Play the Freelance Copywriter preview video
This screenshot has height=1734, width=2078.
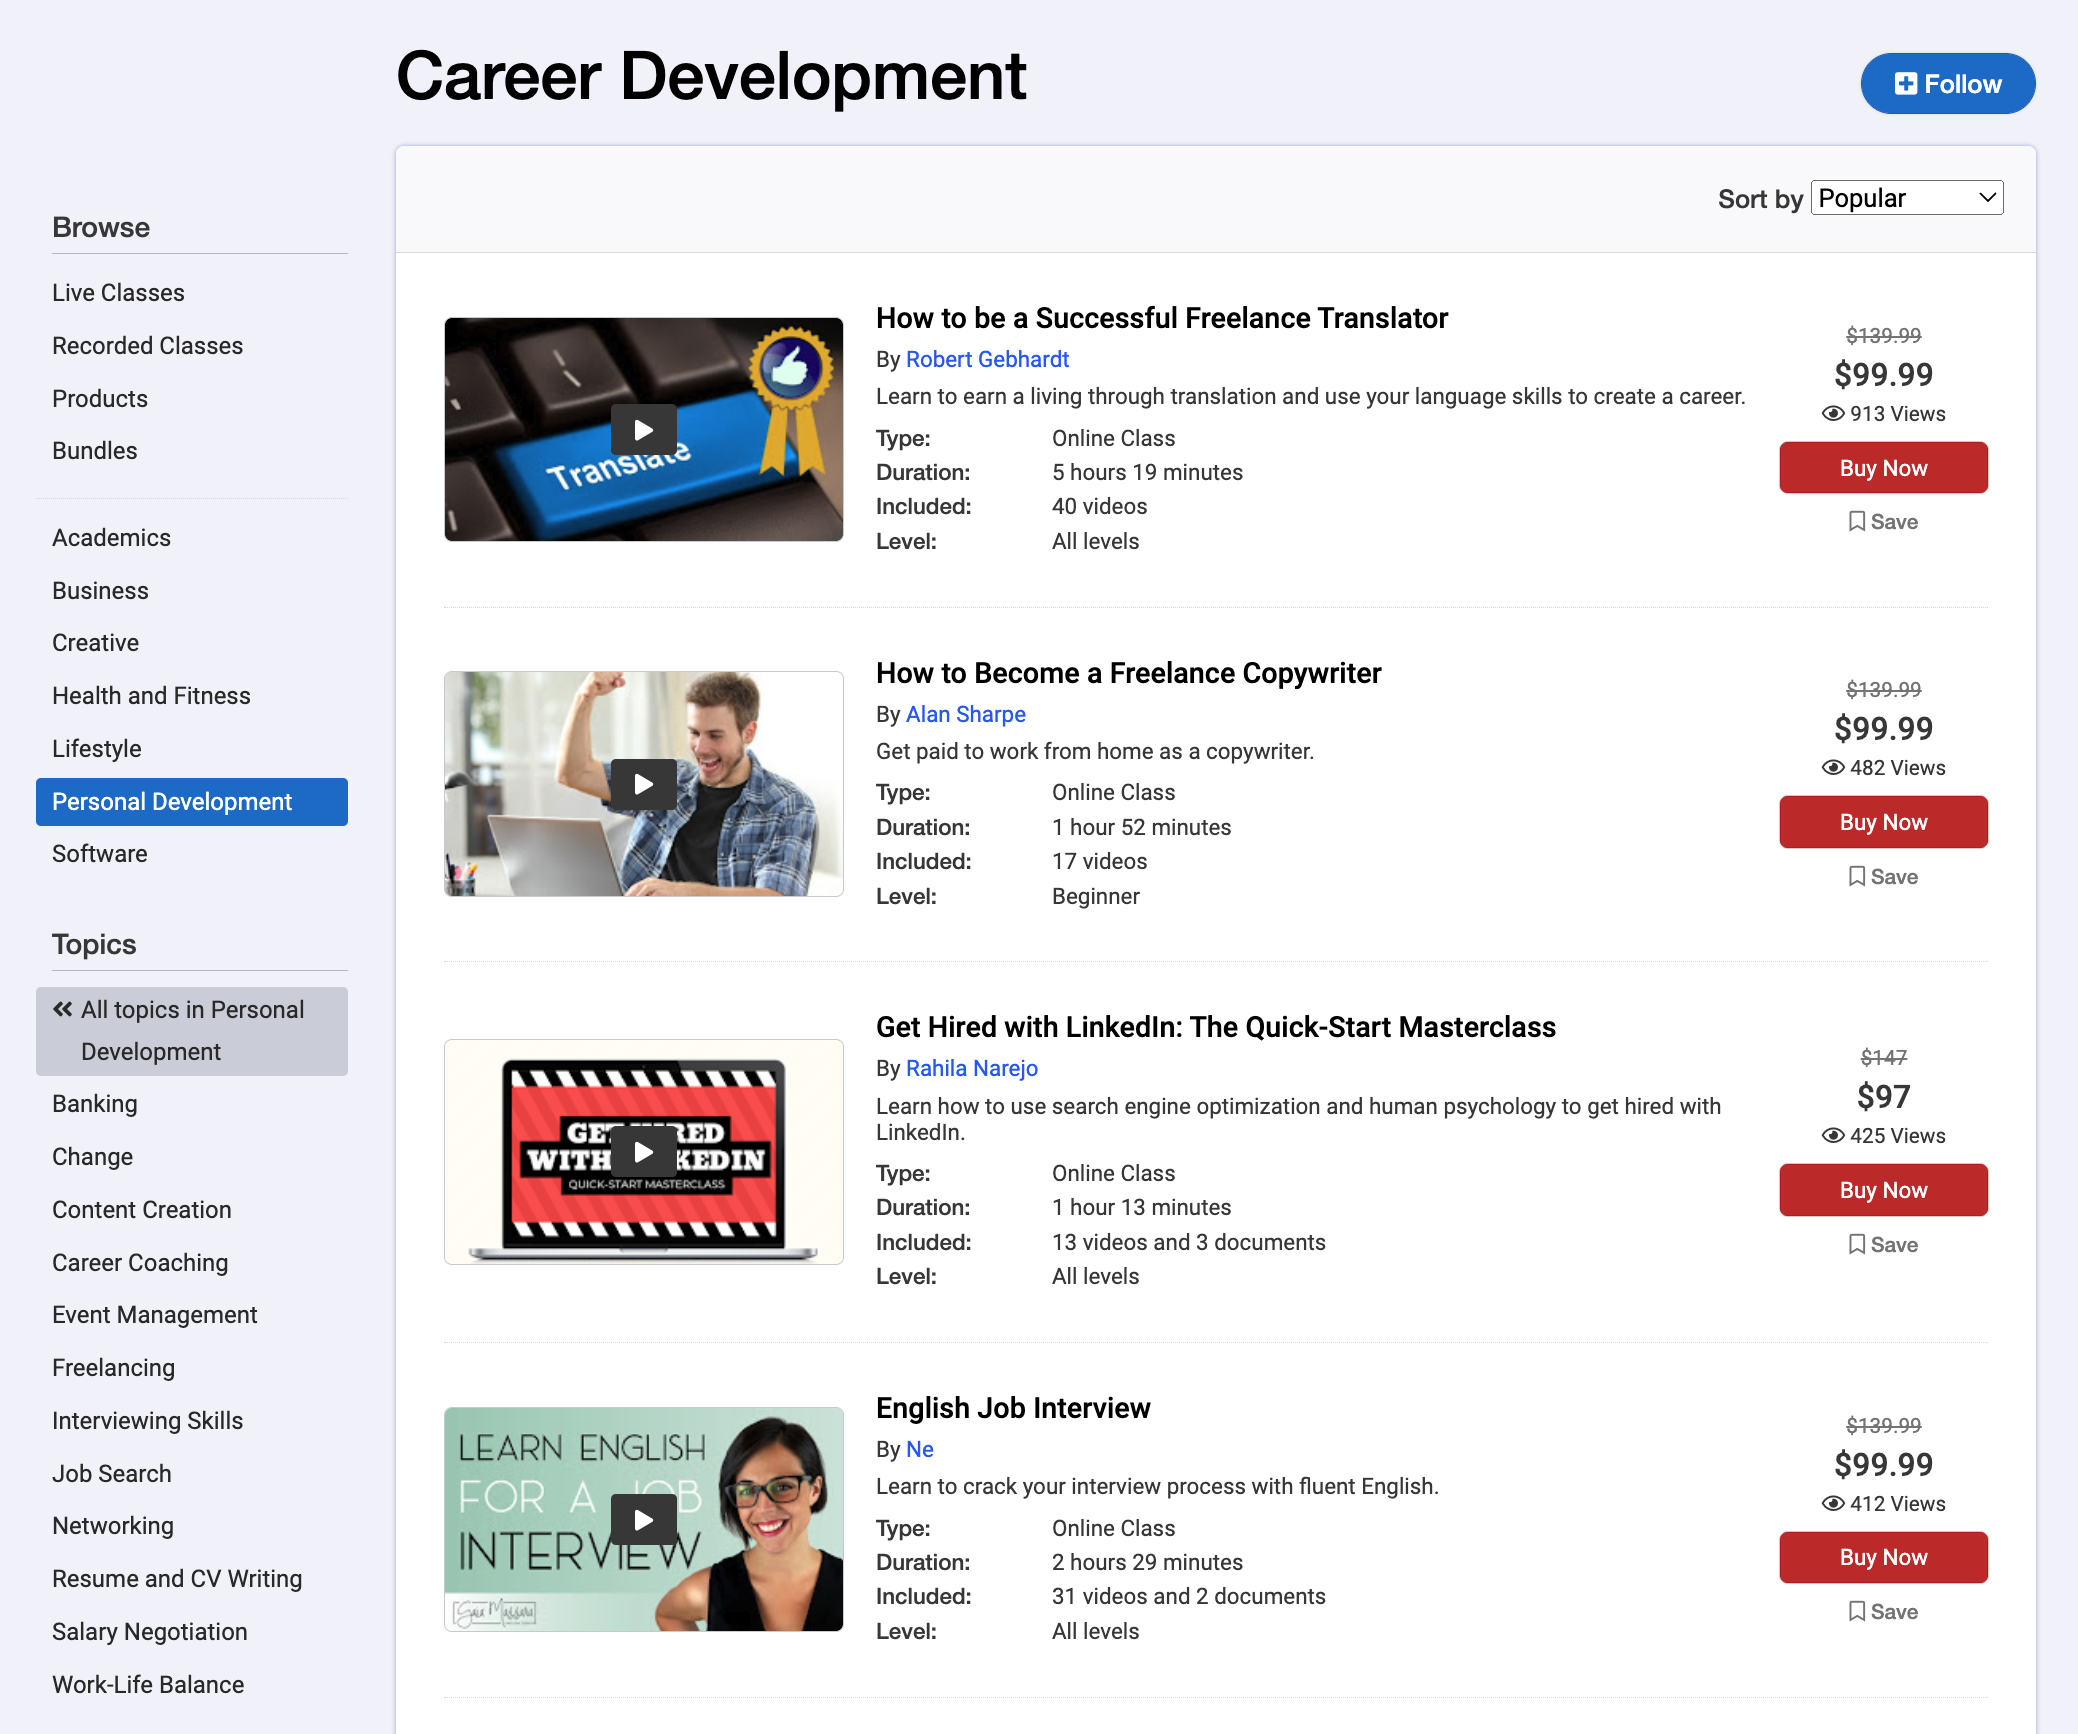tap(643, 784)
